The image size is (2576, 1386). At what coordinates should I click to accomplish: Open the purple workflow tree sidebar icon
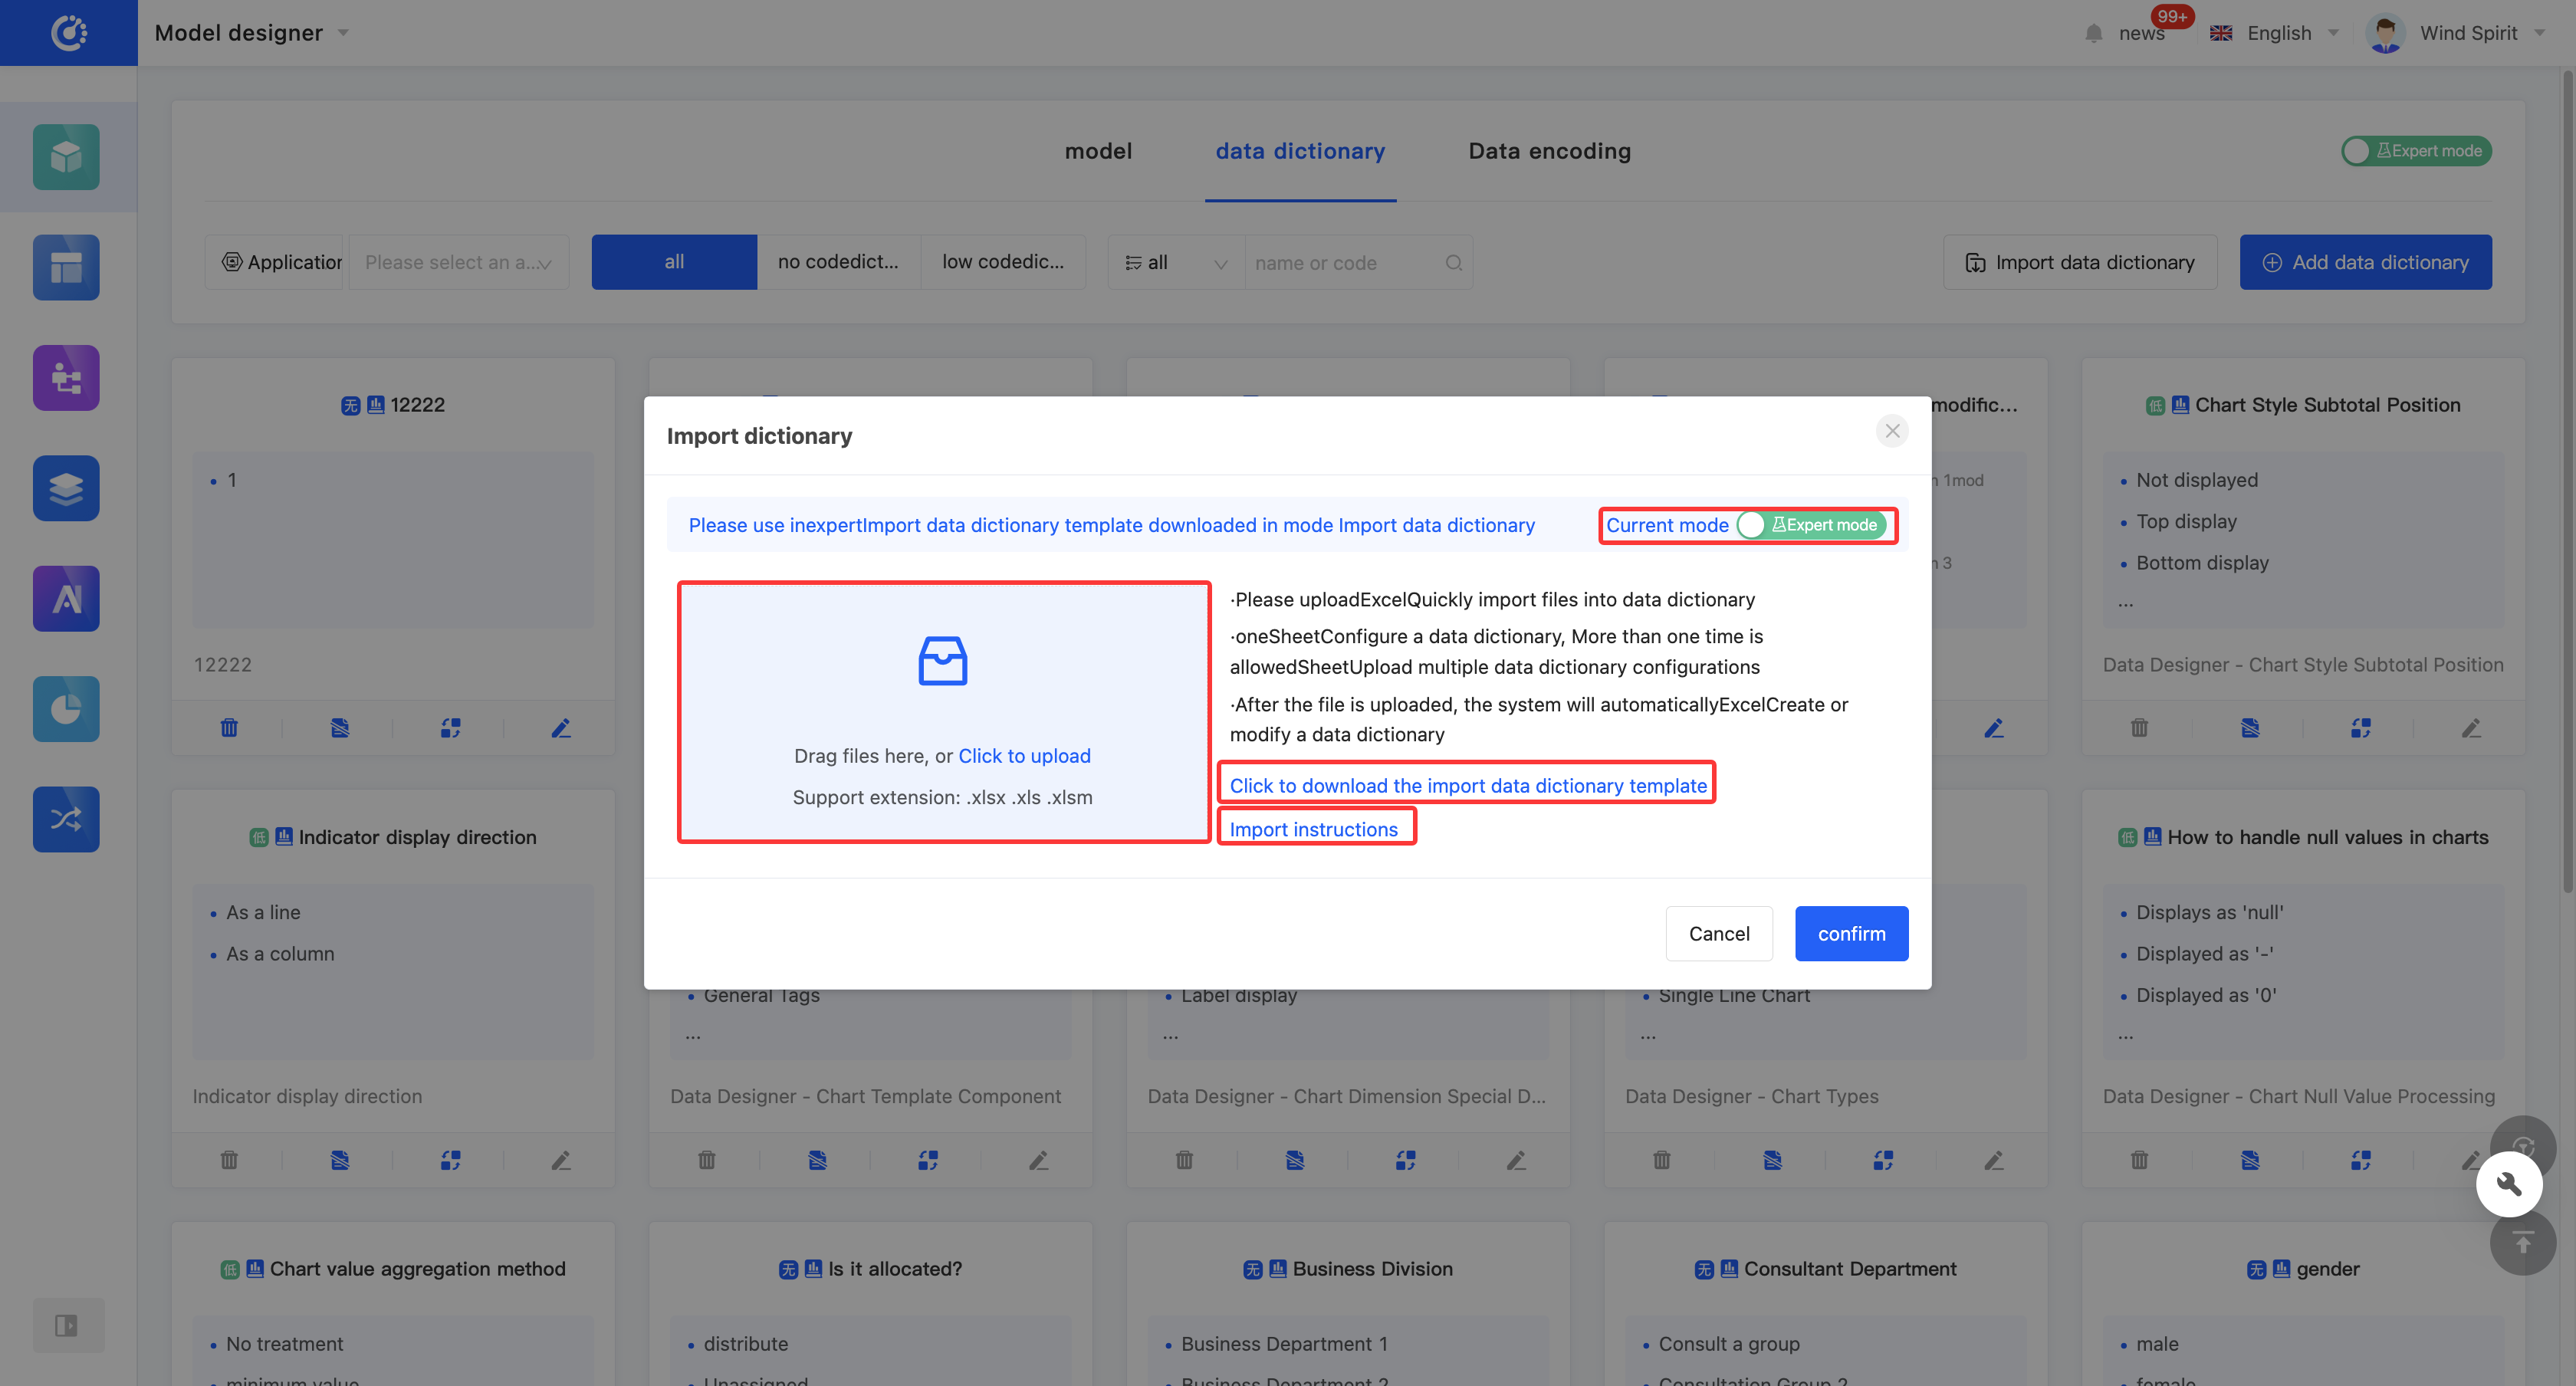point(66,378)
